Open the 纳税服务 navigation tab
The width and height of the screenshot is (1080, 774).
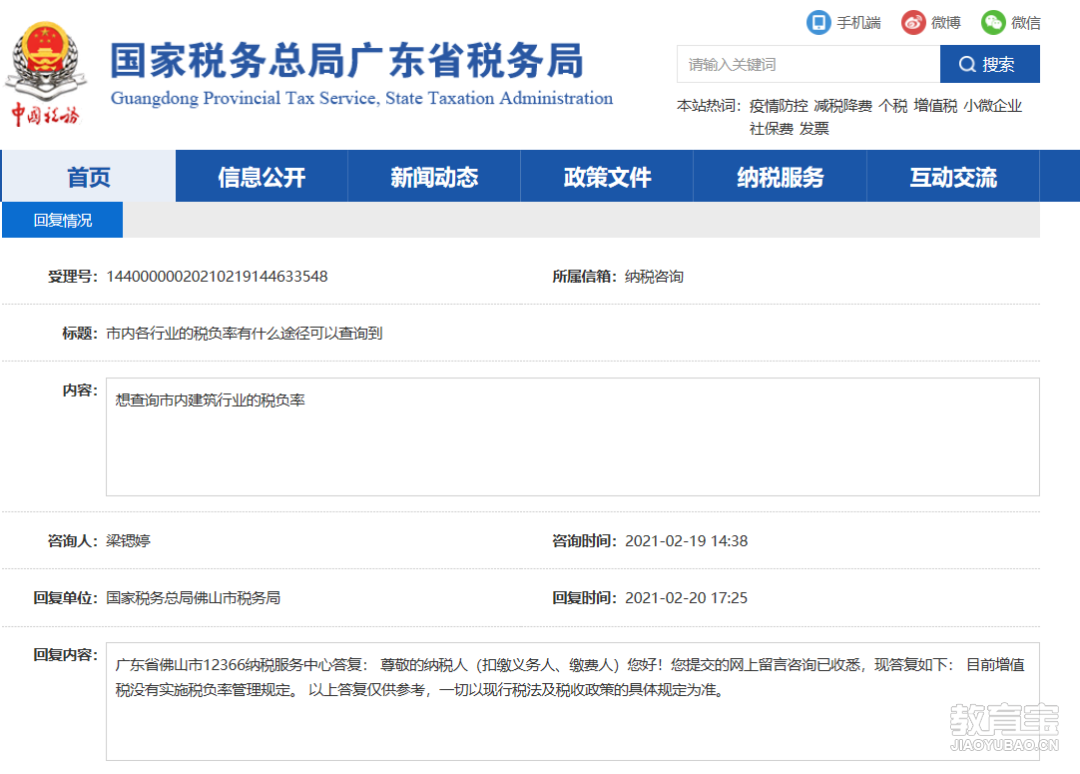(x=780, y=176)
